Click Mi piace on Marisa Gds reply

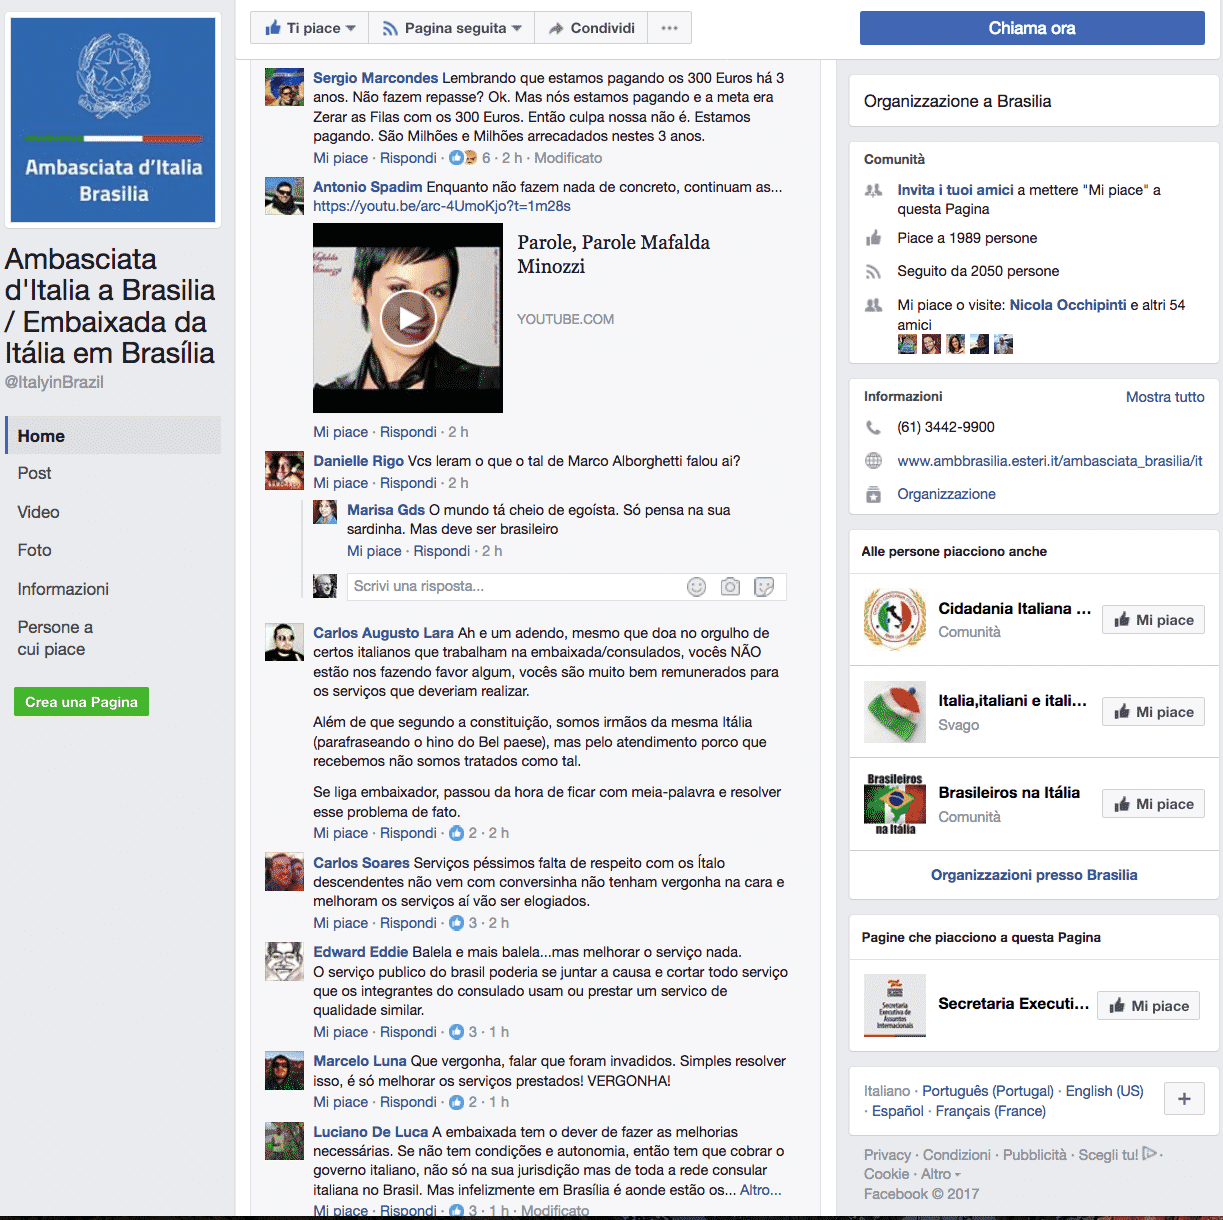coord(374,551)
